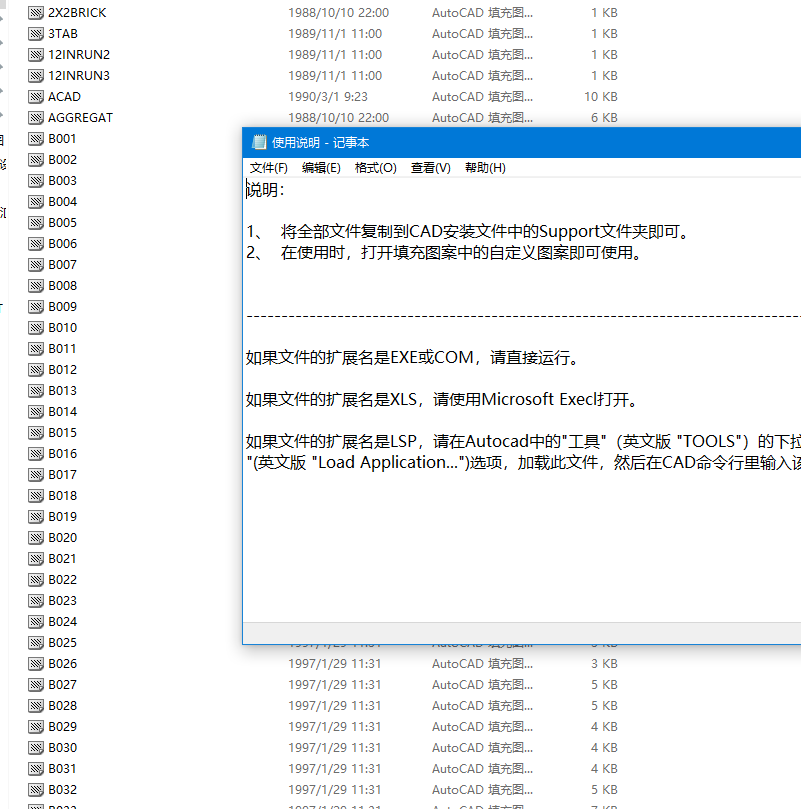This screenshot has height=809, width=801.
Task: Select file named B020
Action: tap(62, 538)
